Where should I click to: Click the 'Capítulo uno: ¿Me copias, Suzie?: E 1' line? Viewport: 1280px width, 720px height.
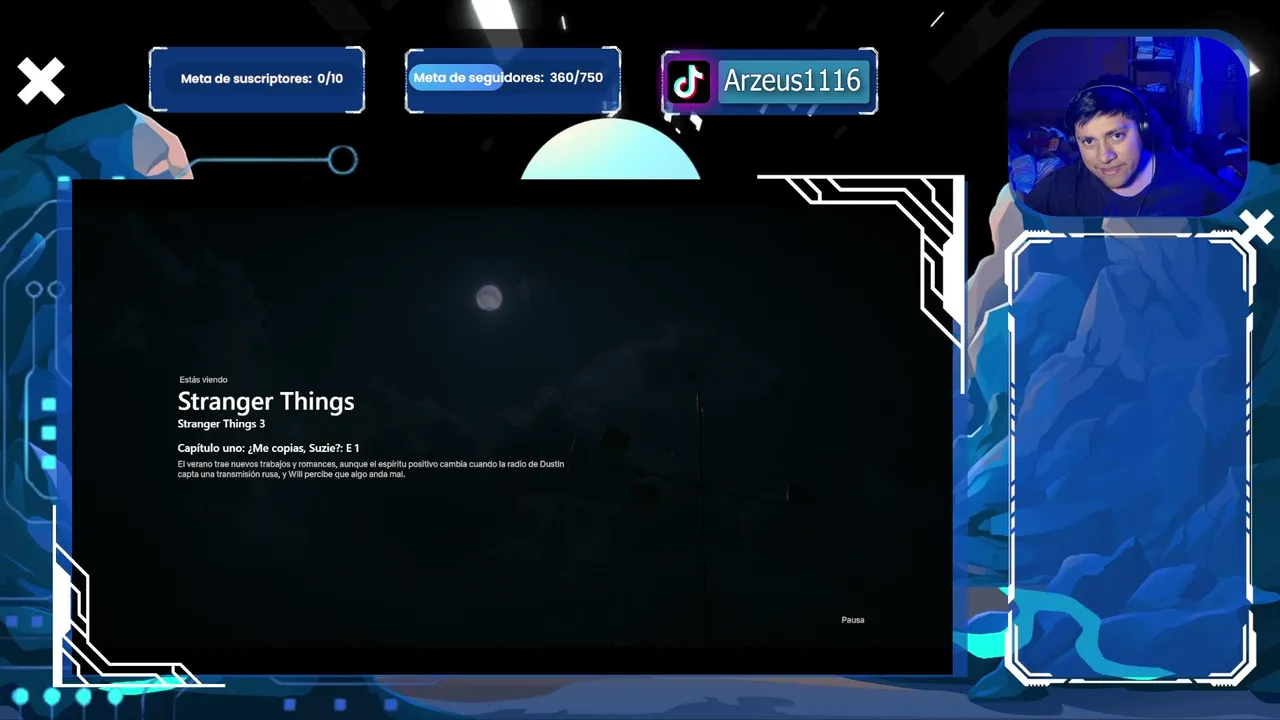click(x=268, y=448)
